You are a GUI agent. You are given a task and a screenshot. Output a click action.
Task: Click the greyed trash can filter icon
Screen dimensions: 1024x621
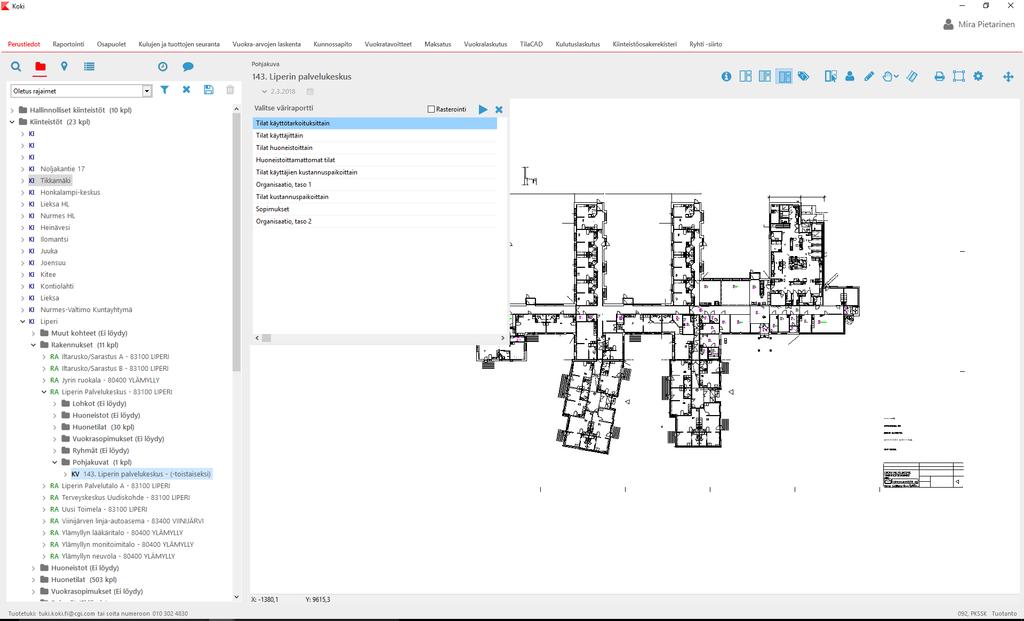pos(230,90)
